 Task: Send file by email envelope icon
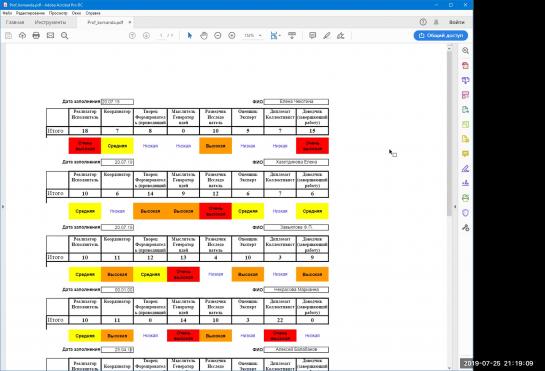[x=50, y=35]
